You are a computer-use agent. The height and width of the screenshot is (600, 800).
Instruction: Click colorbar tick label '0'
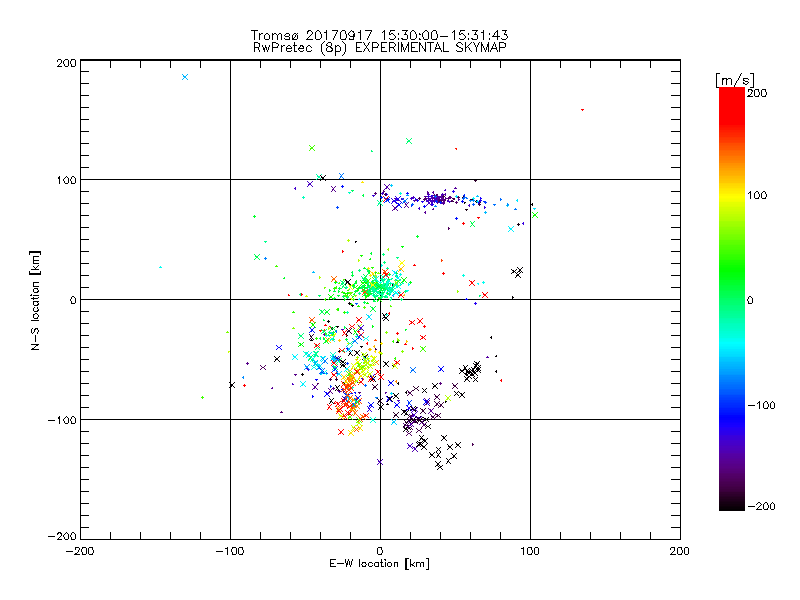point(750,301)
